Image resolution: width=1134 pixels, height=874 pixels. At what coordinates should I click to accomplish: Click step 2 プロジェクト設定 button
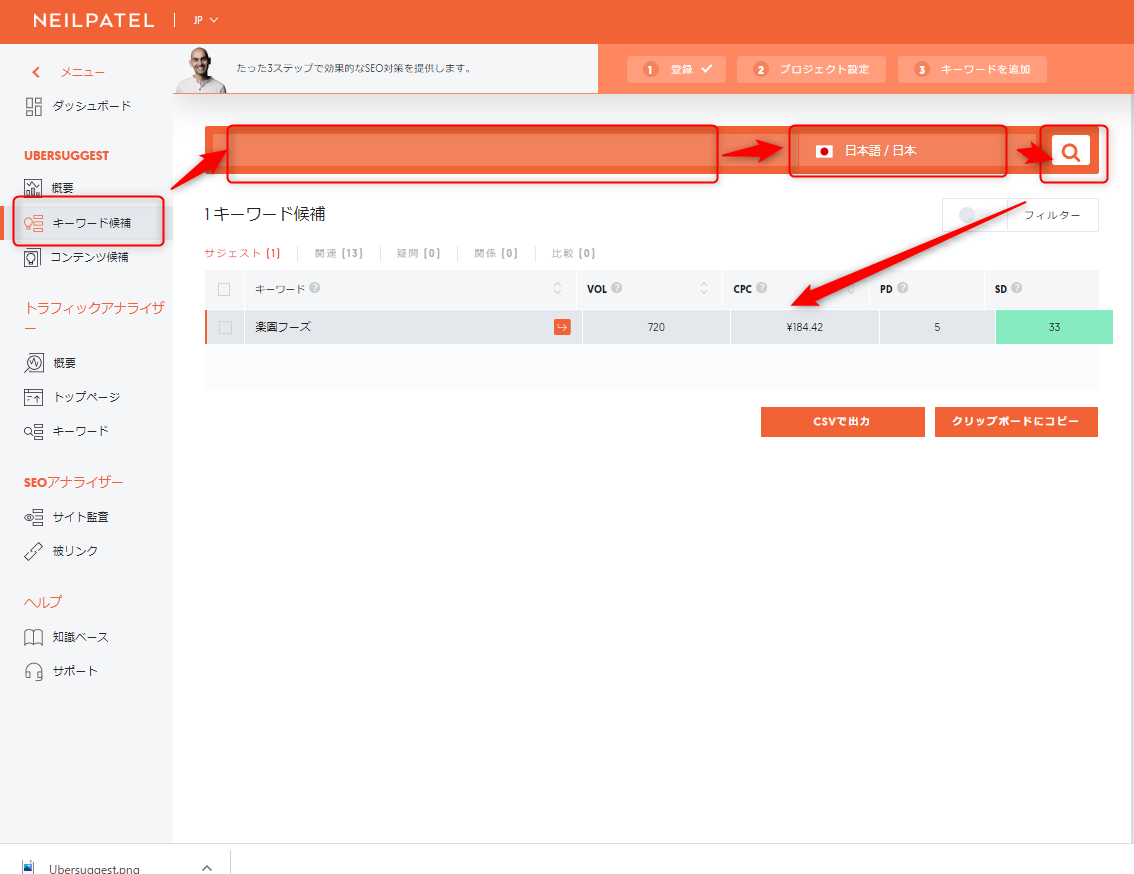tap(811, 69)
